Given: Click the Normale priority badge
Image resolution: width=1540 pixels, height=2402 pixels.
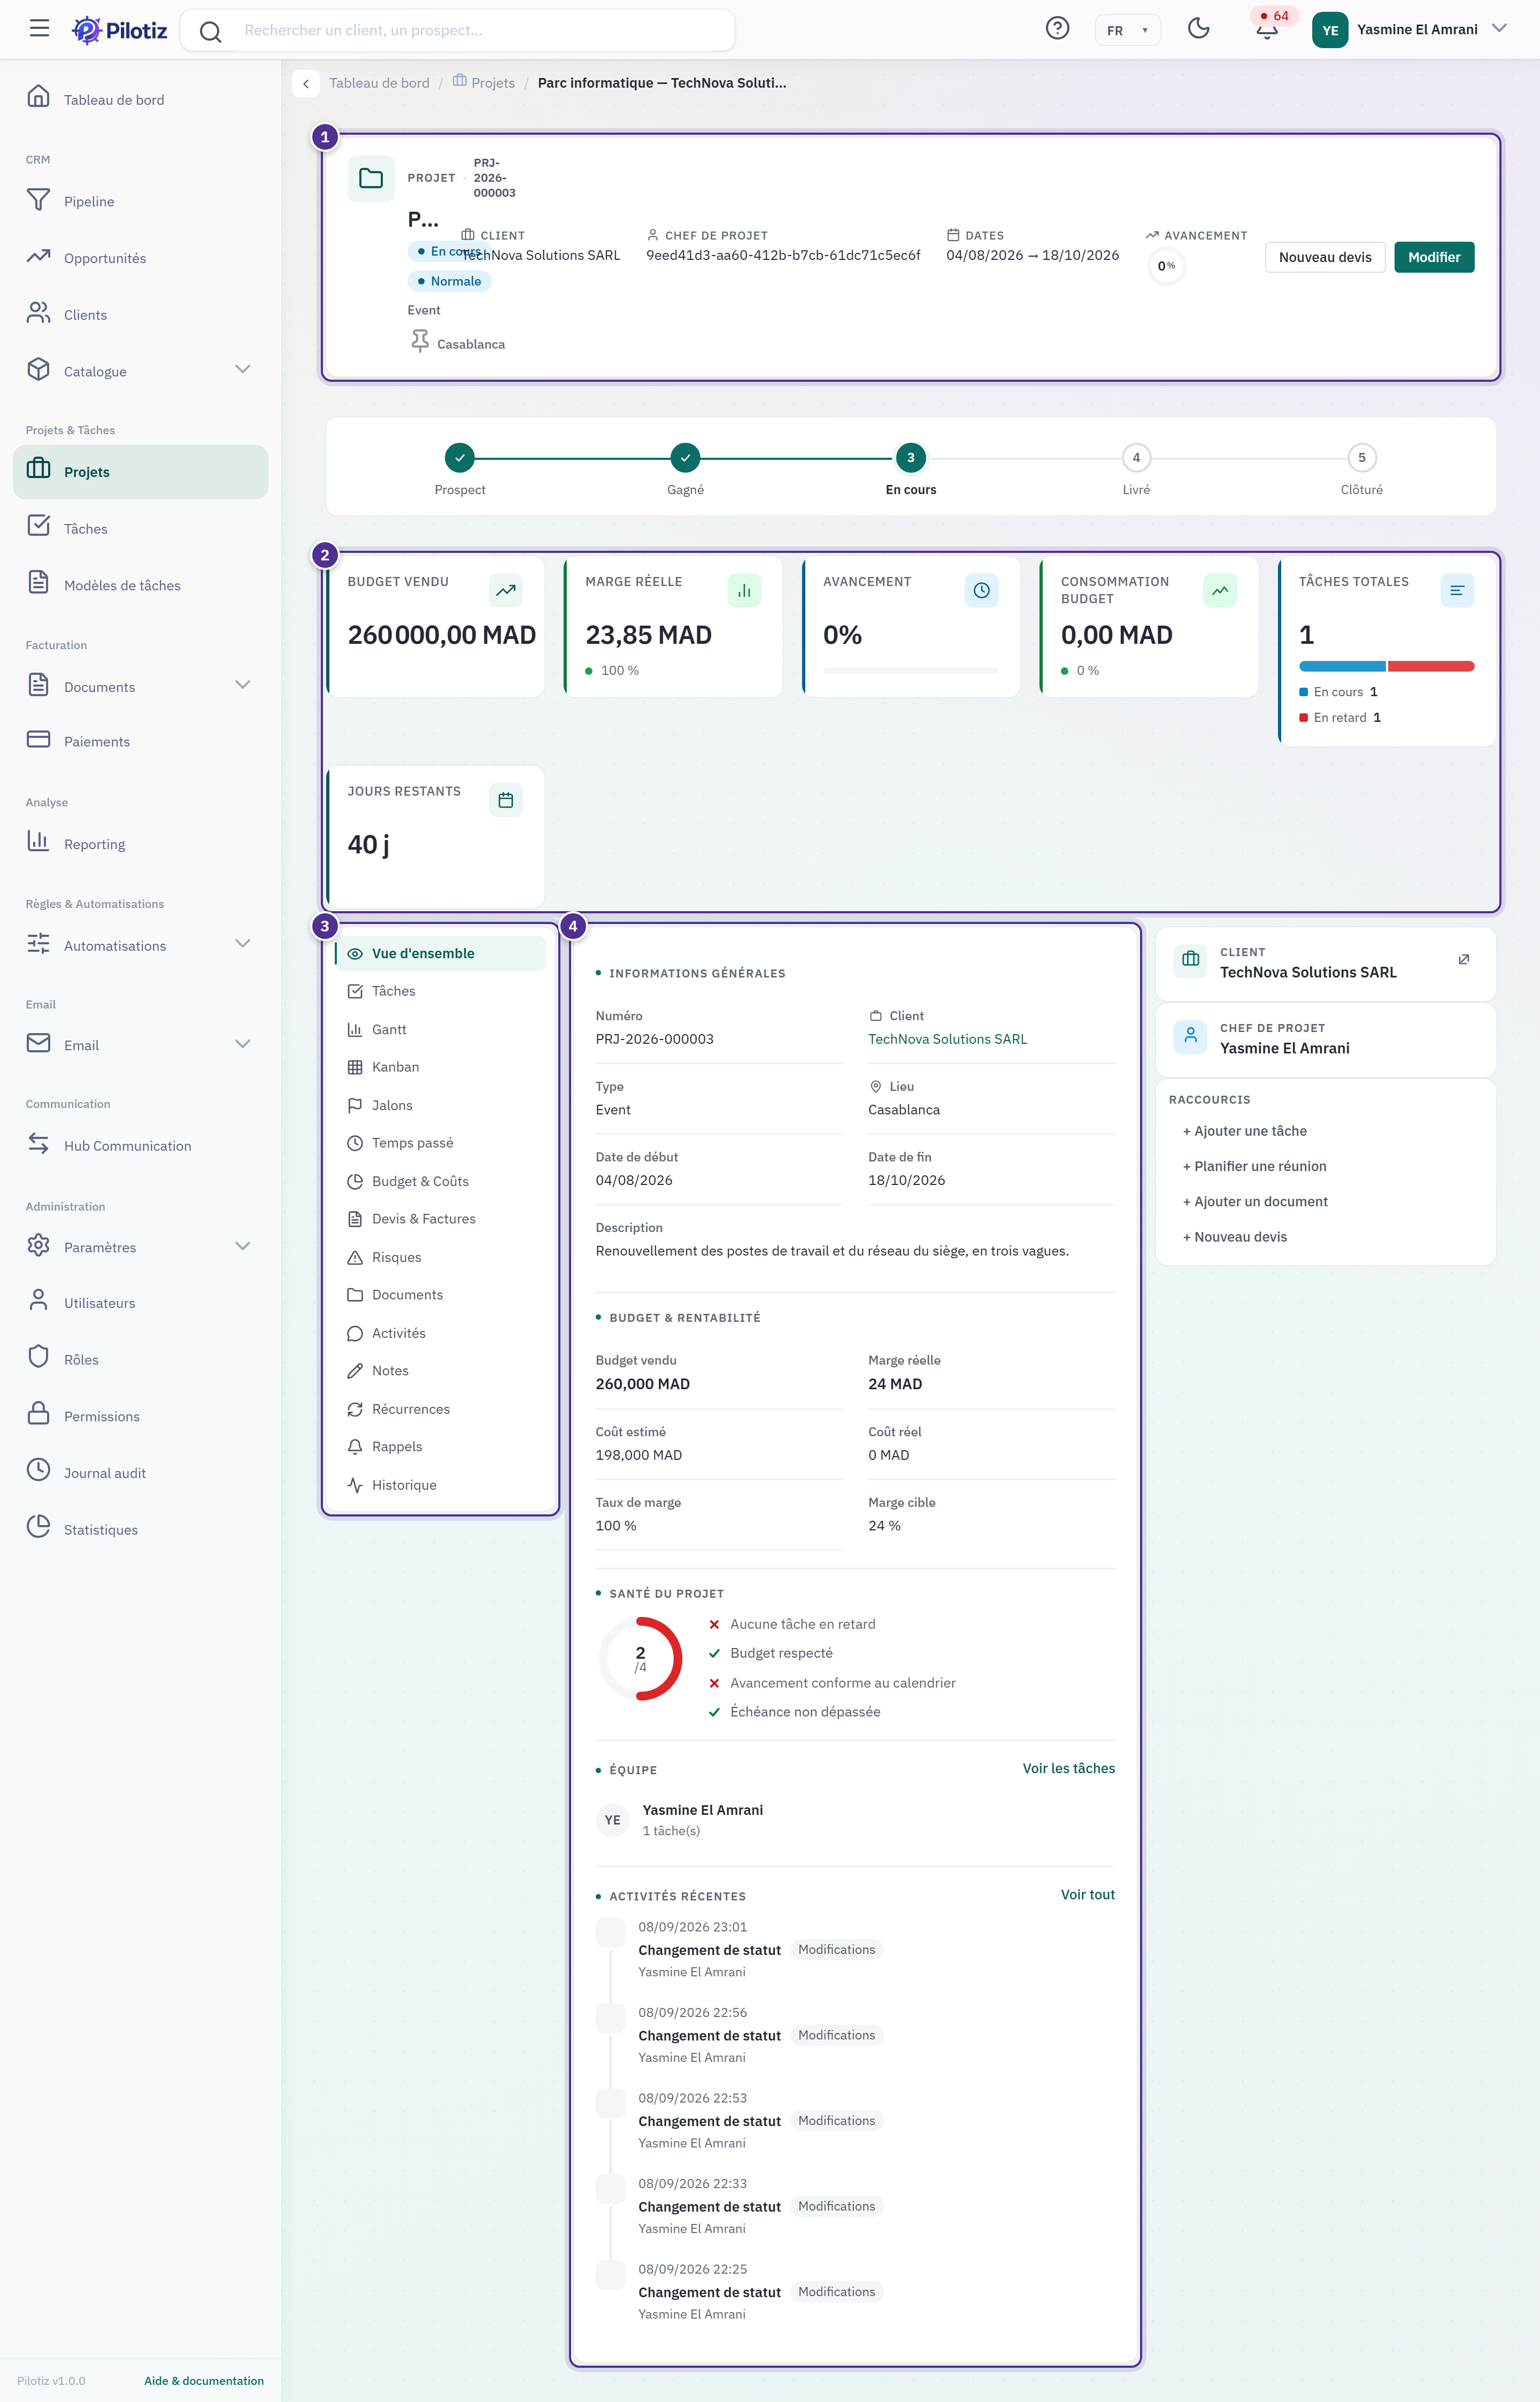Looking at the screenshot, I should click(x=449, y=281).
